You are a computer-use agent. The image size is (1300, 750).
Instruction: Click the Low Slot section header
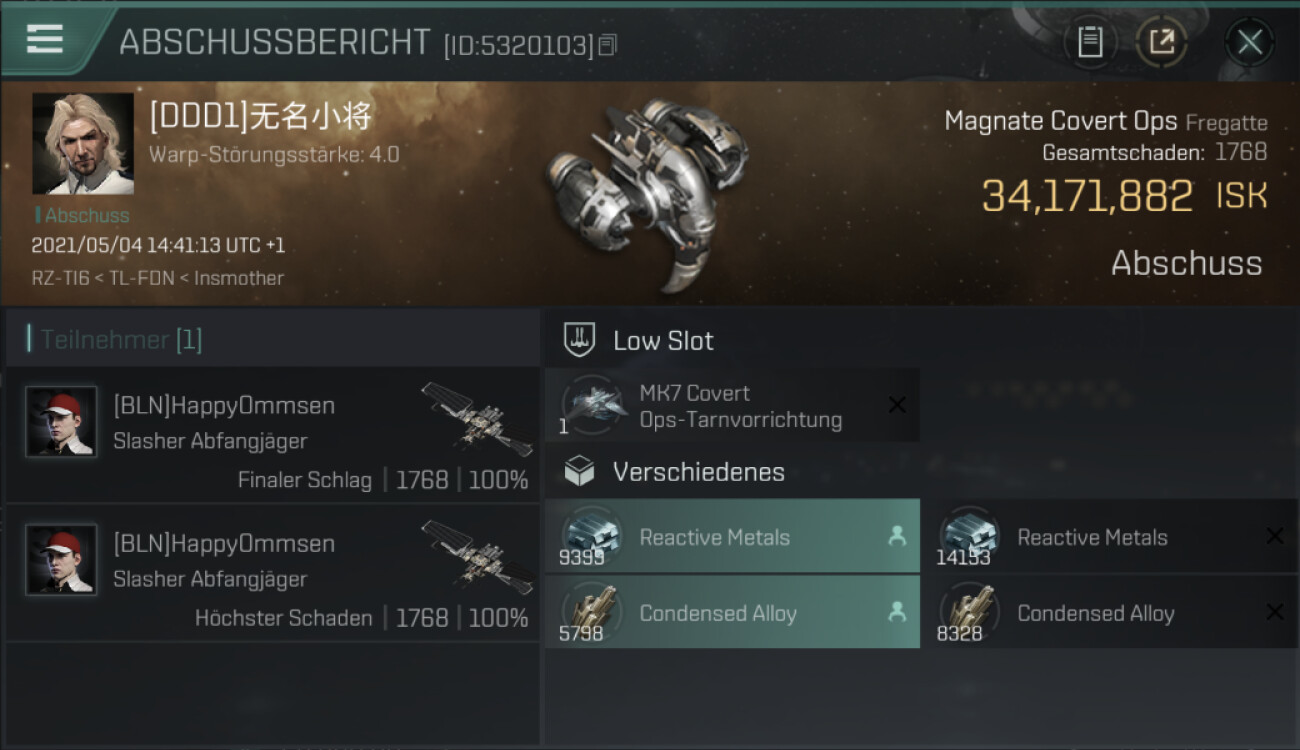click(x=639, y=340)
